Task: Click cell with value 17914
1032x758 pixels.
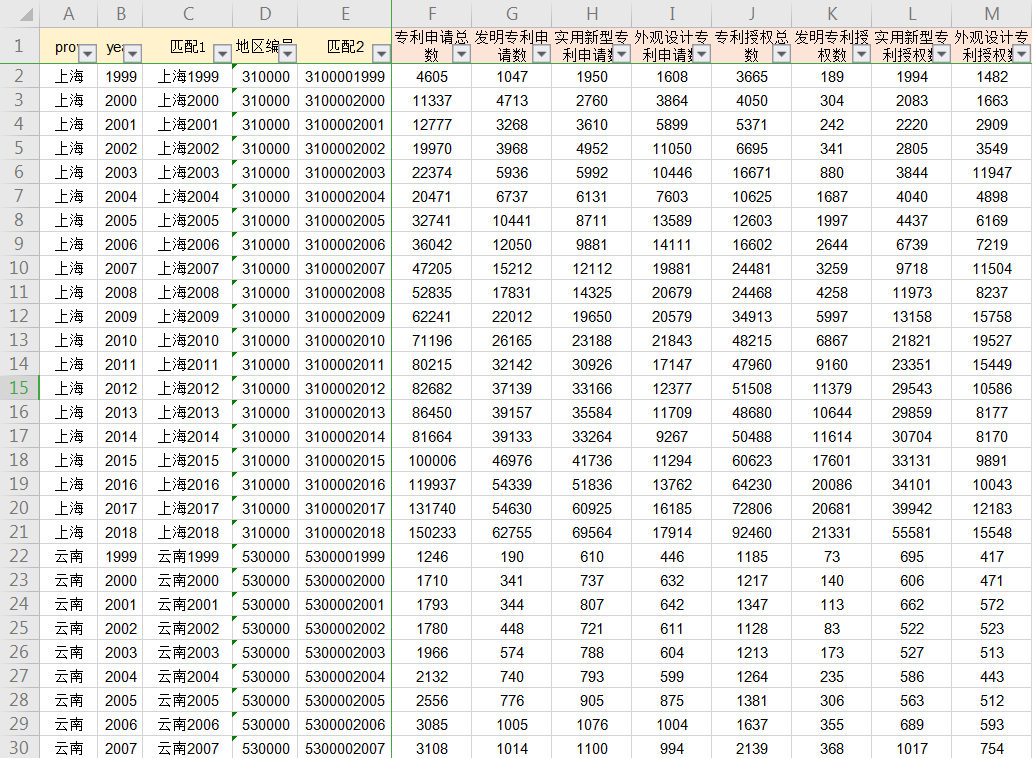Action: click(672, 532)
